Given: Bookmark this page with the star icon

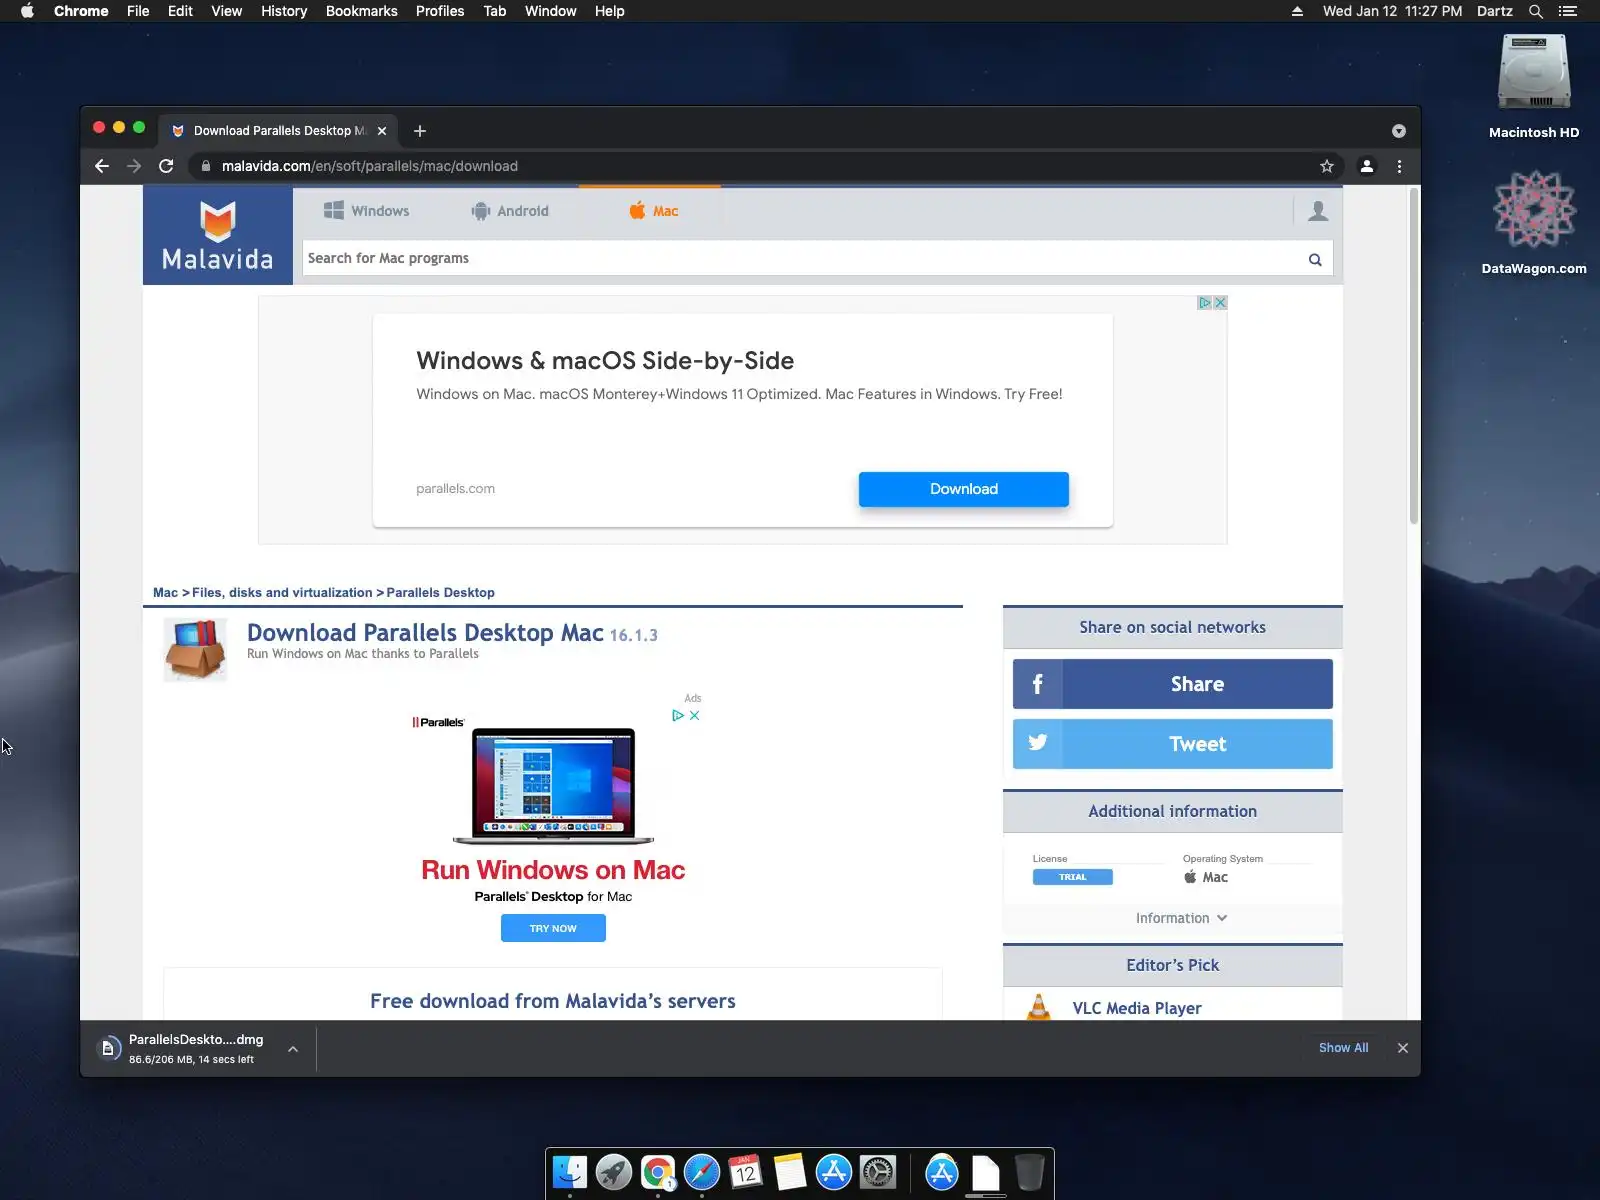Looking at the screenshot, I should (1327, 166).
